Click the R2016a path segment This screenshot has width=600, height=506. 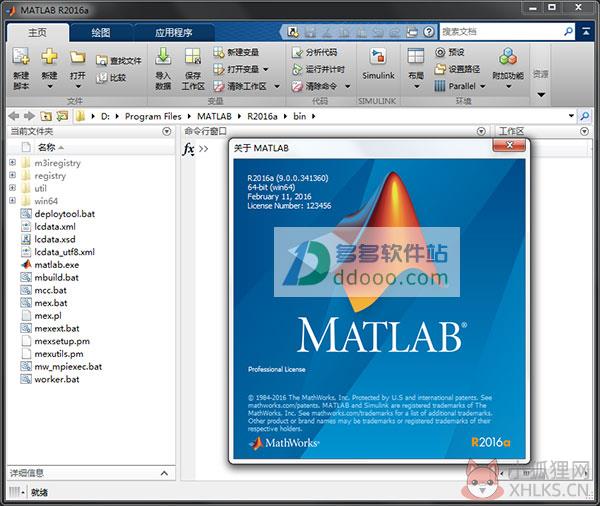[x=262, y=116]
